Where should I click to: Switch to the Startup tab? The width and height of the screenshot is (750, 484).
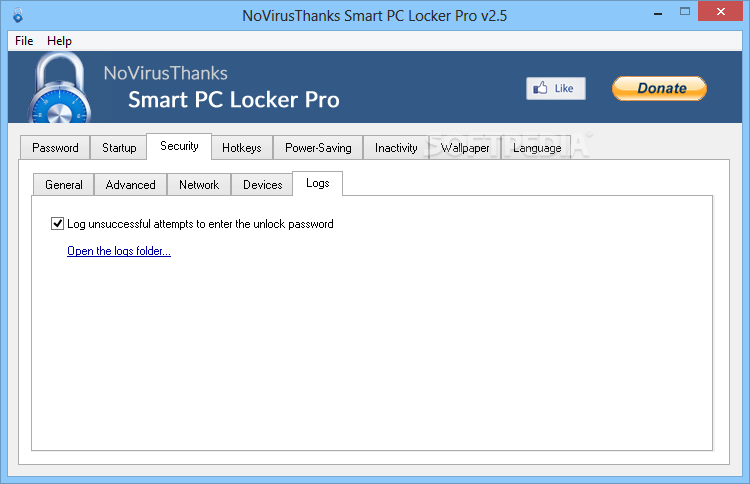coord(119,148)
